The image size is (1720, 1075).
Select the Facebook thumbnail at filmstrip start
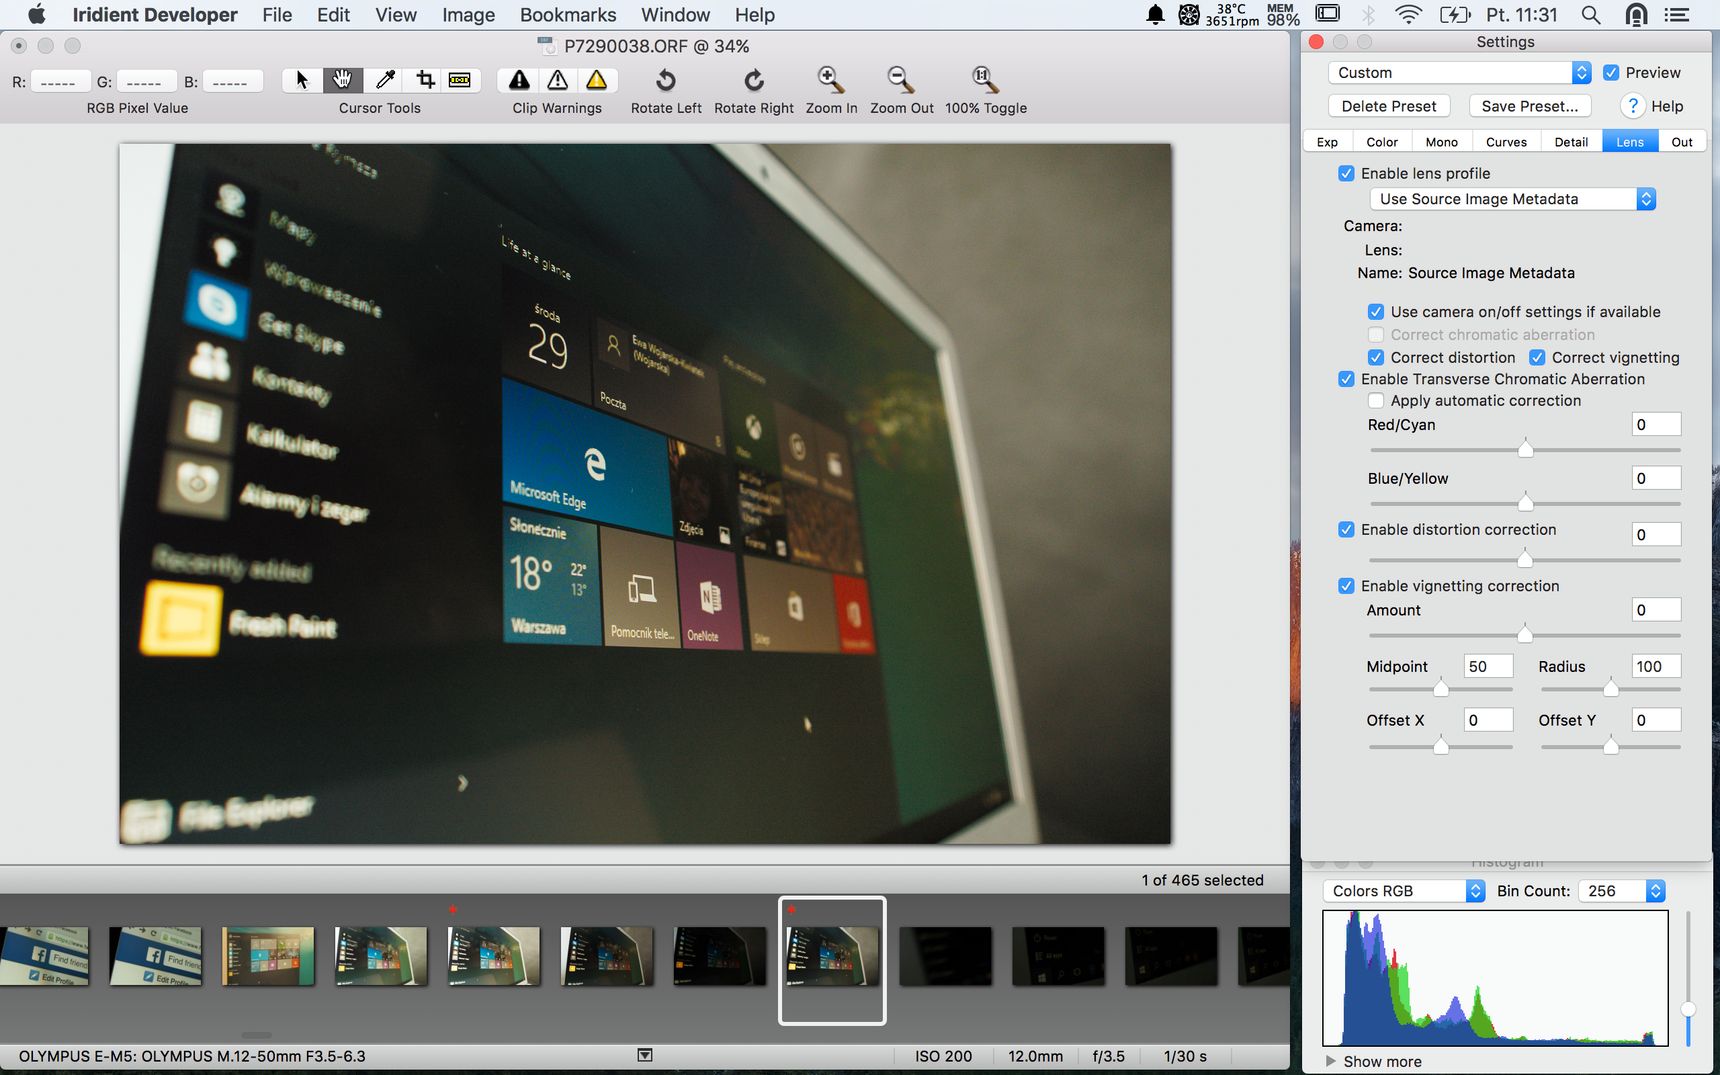click(x=44, y=956)
